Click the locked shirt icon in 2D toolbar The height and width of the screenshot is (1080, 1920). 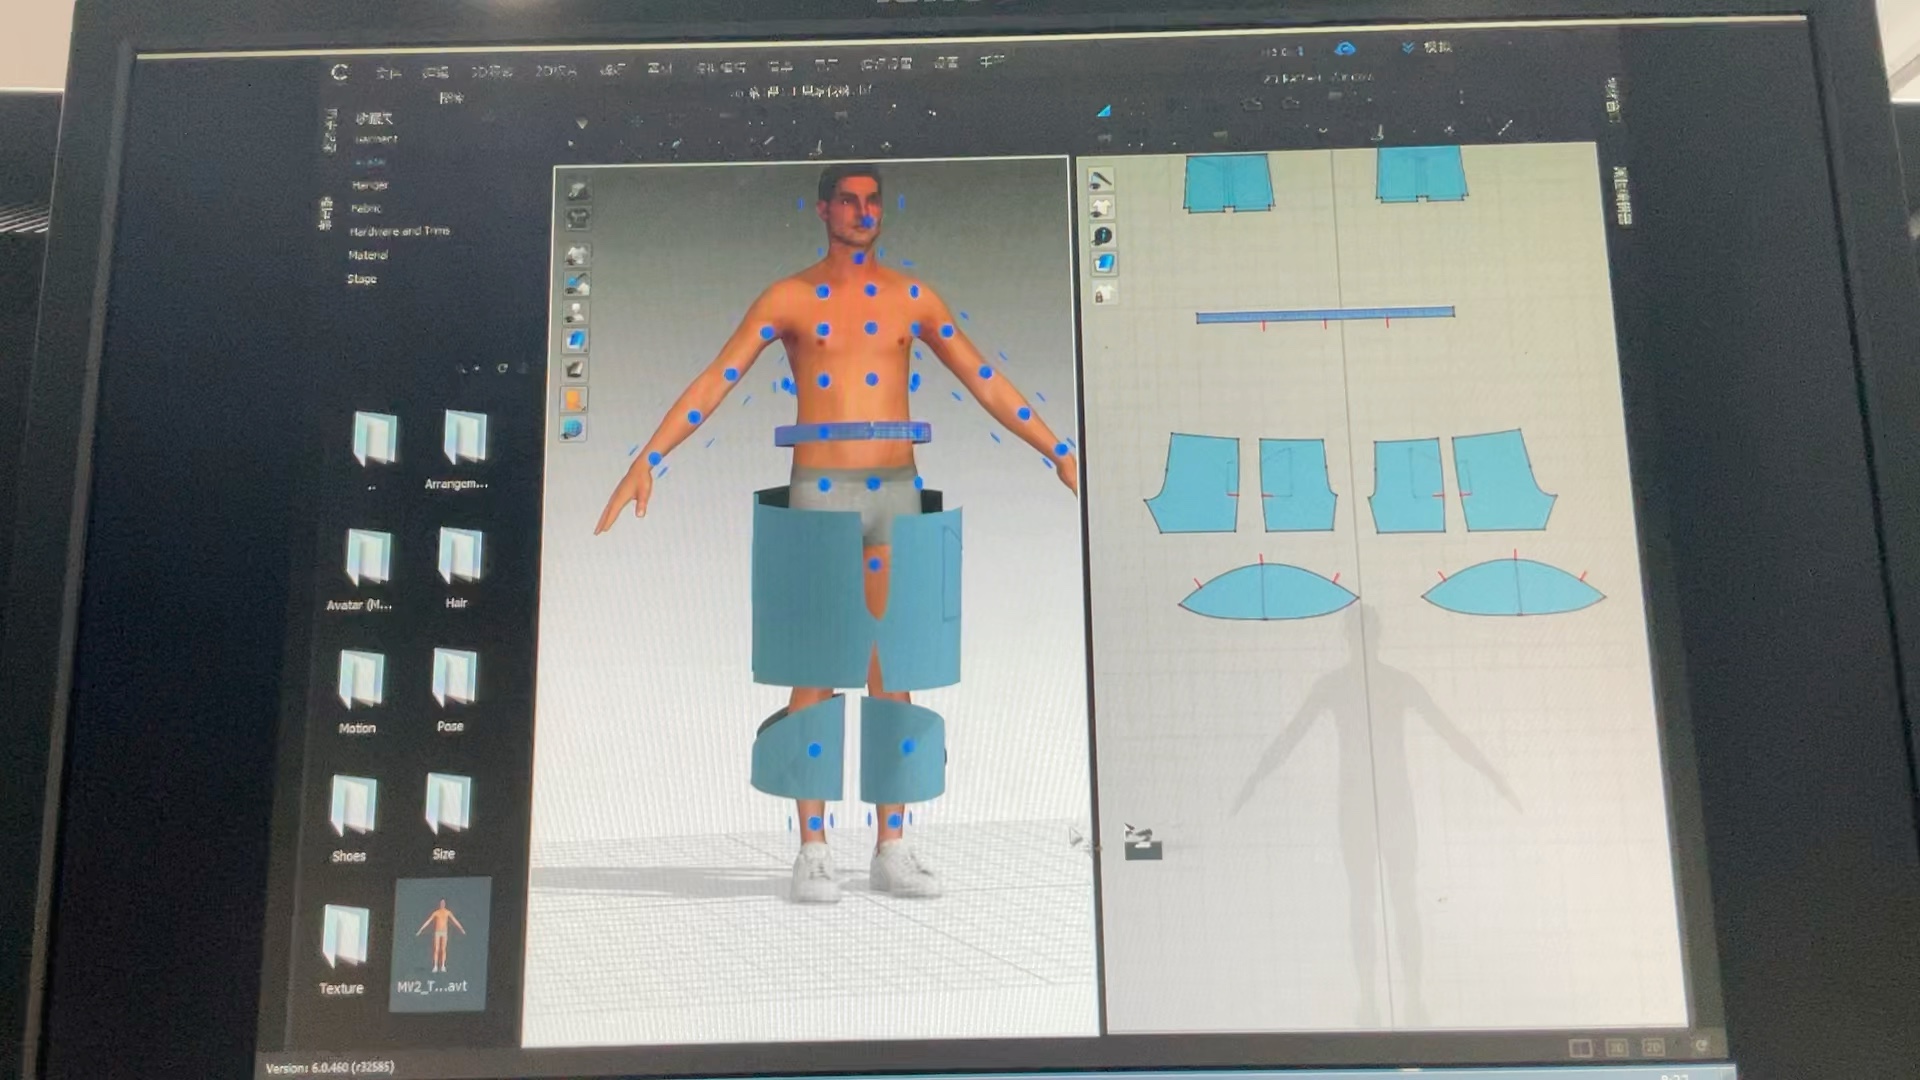pyautogui.click(x=1104, y=294)
